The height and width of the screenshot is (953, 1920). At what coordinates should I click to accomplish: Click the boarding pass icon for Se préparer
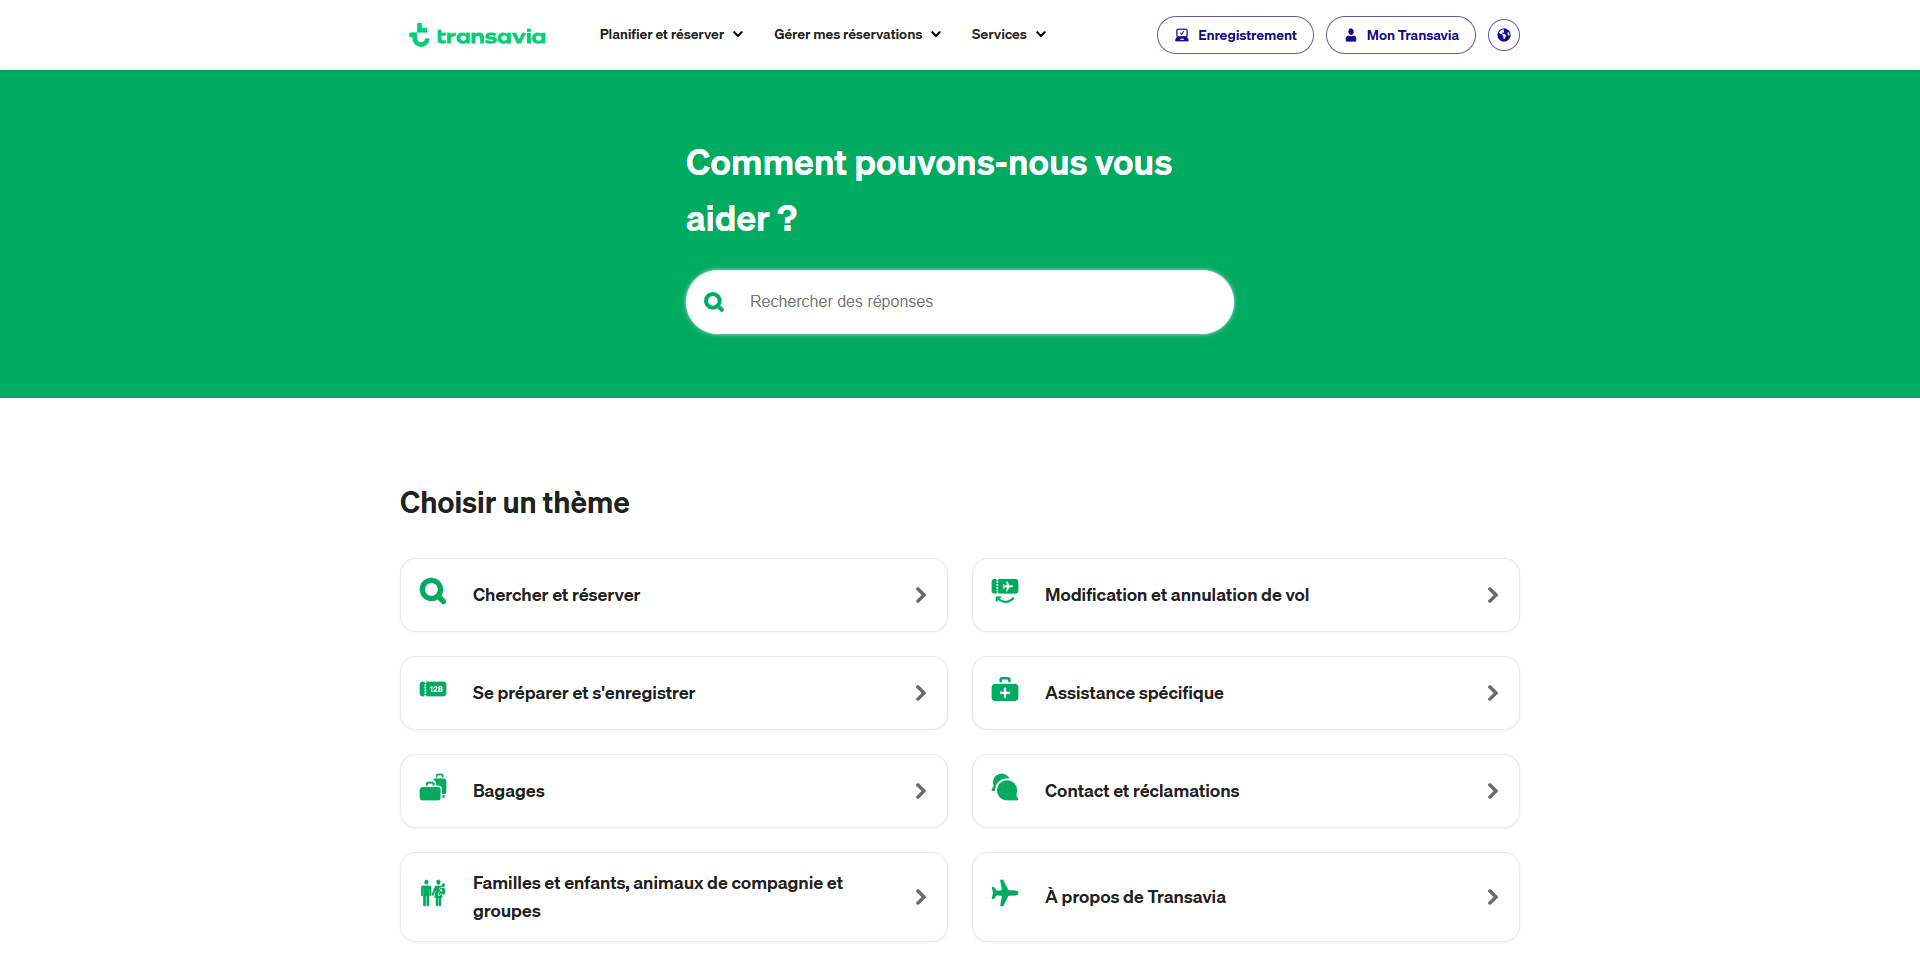tap(433, 689)
